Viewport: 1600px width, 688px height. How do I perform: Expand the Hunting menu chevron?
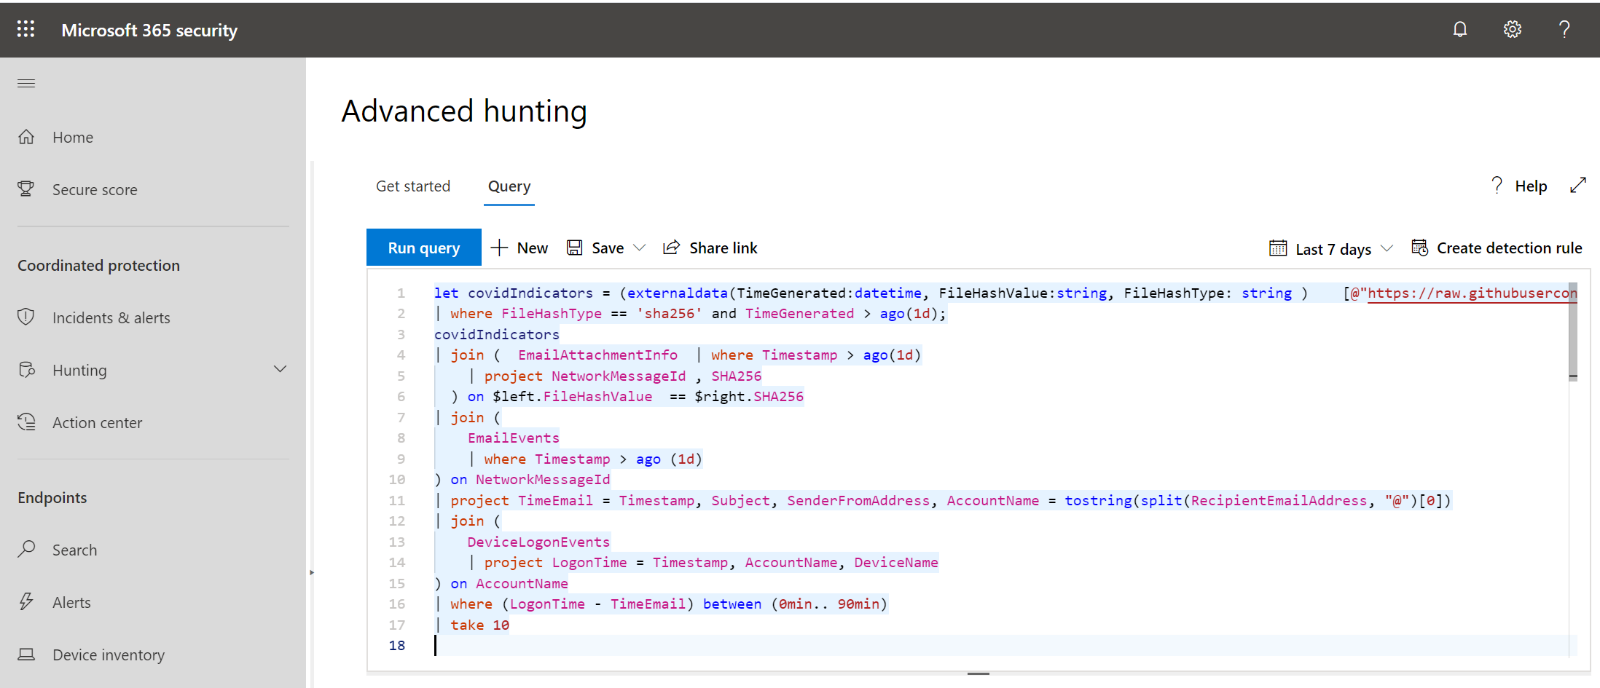(x=280, y=369)
